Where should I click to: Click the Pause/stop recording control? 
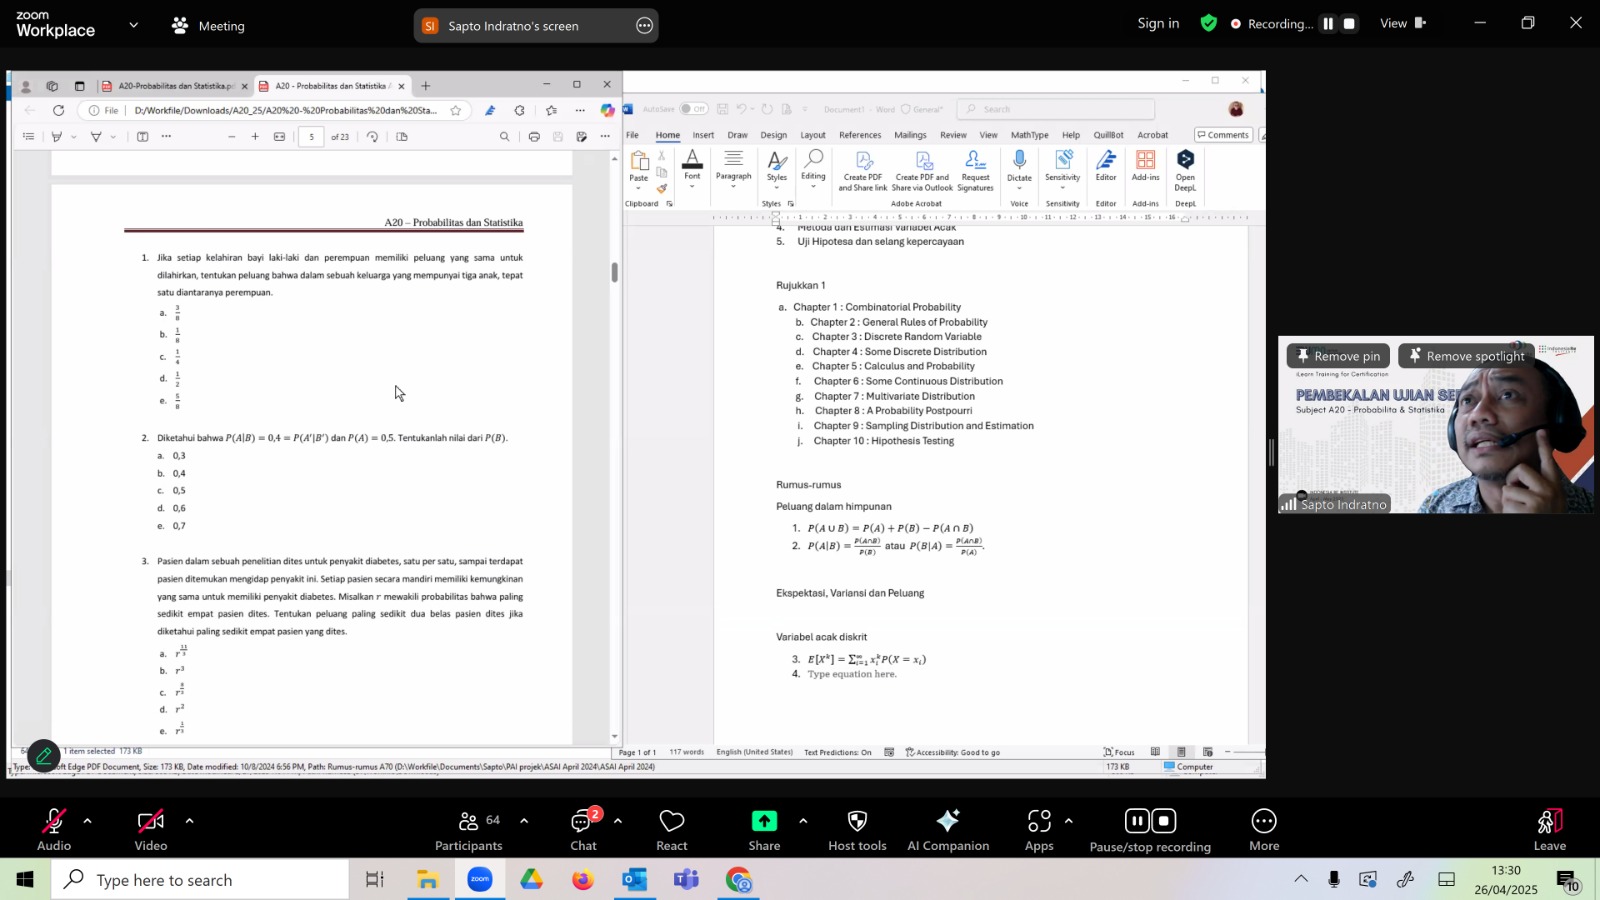point(1150,829)
